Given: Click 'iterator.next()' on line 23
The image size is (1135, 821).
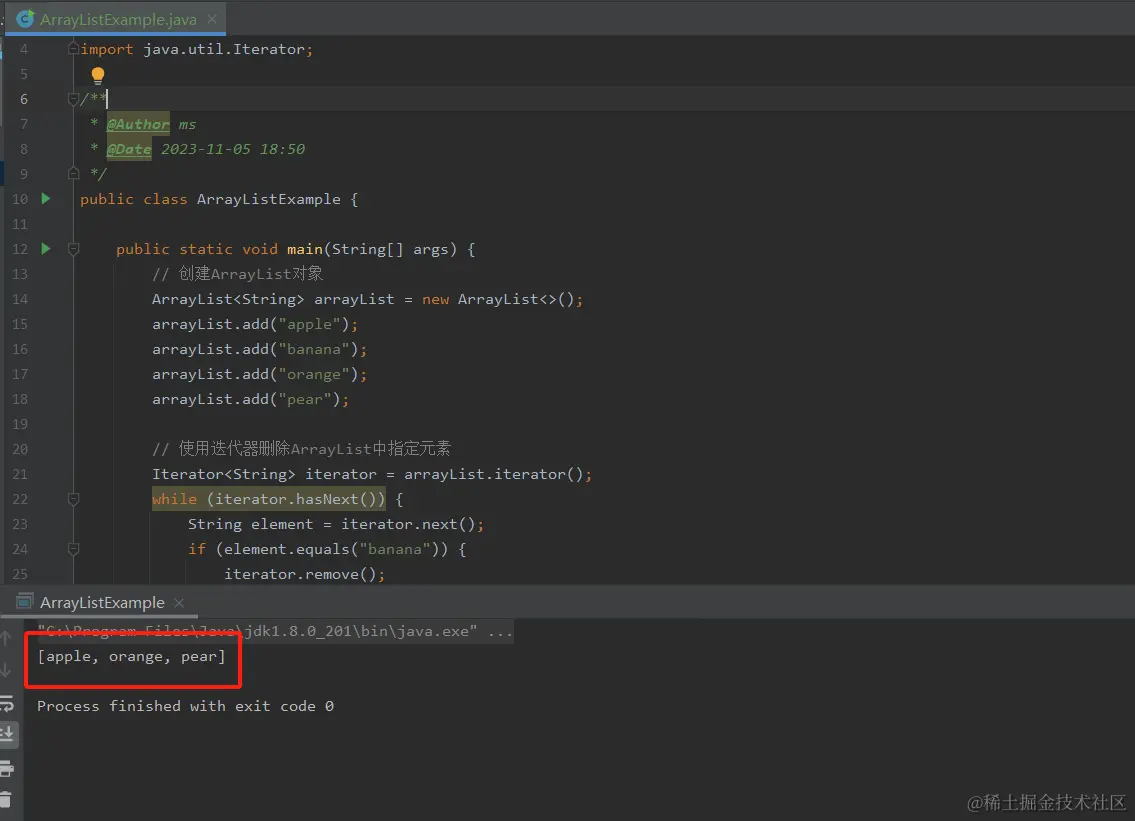Looking at the screenshot, I should [408, 524].
